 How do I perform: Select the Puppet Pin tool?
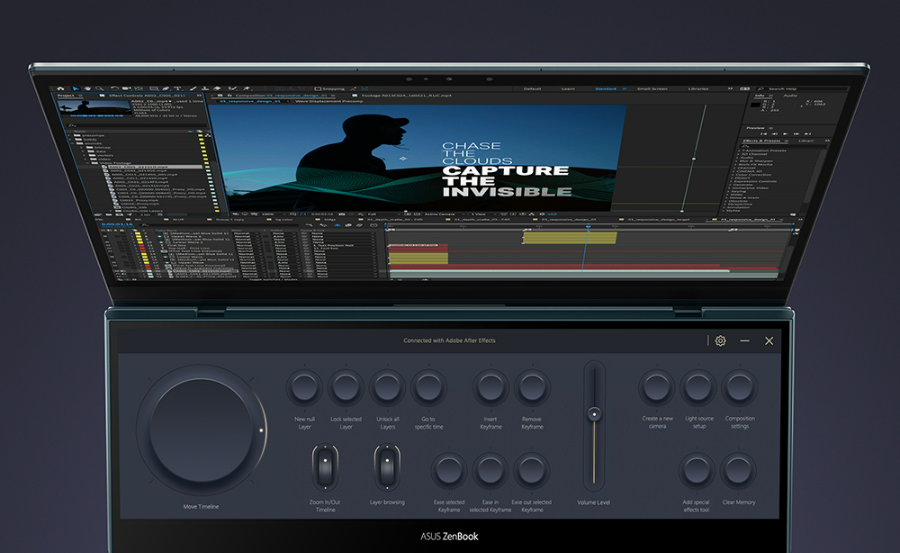[247, 88]
